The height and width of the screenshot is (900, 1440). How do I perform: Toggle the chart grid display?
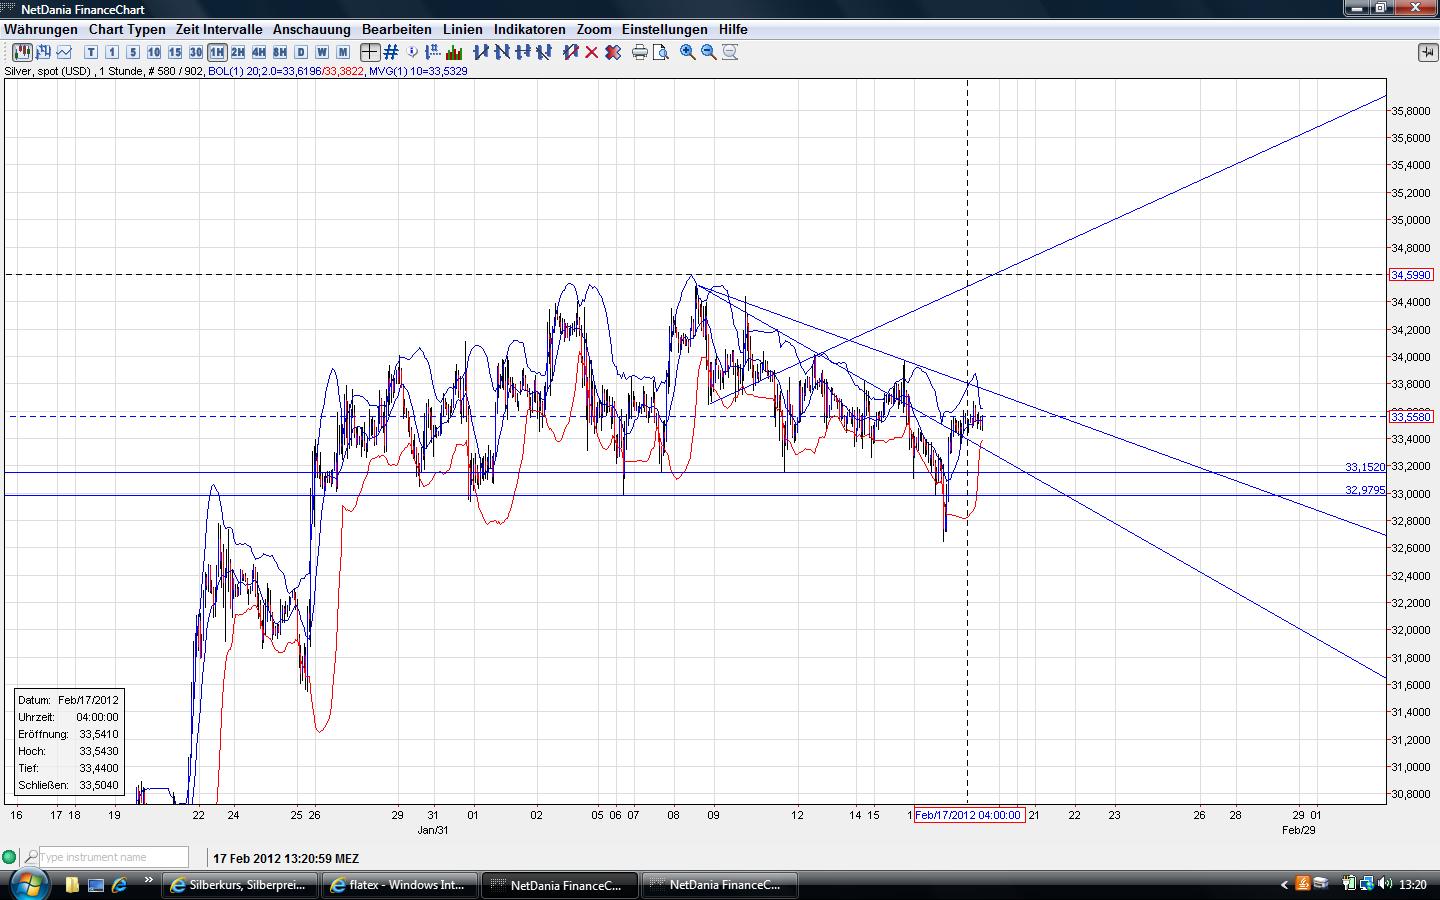pyautogui.click(x=391, y=52)
